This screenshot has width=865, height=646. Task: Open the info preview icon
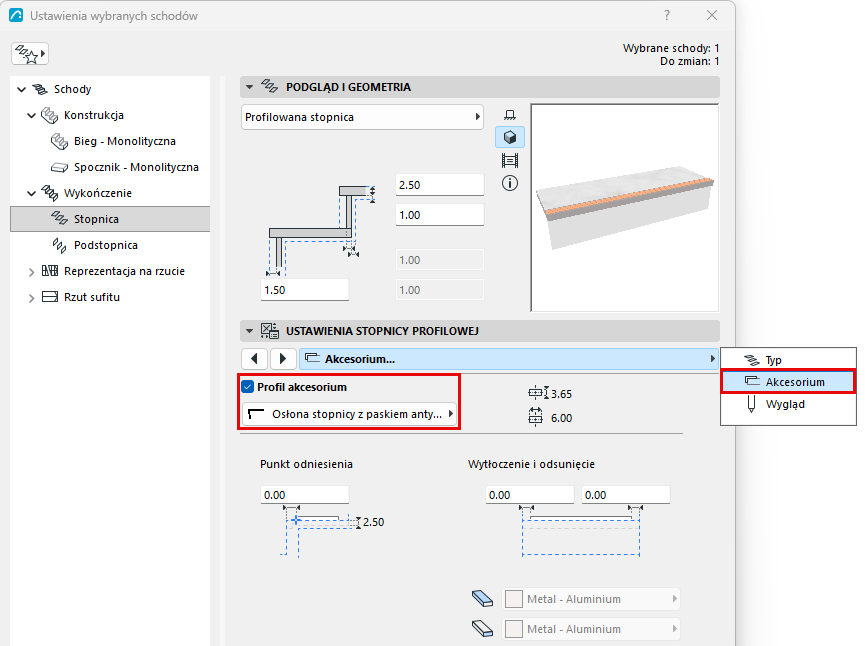(x=510, y=183)
